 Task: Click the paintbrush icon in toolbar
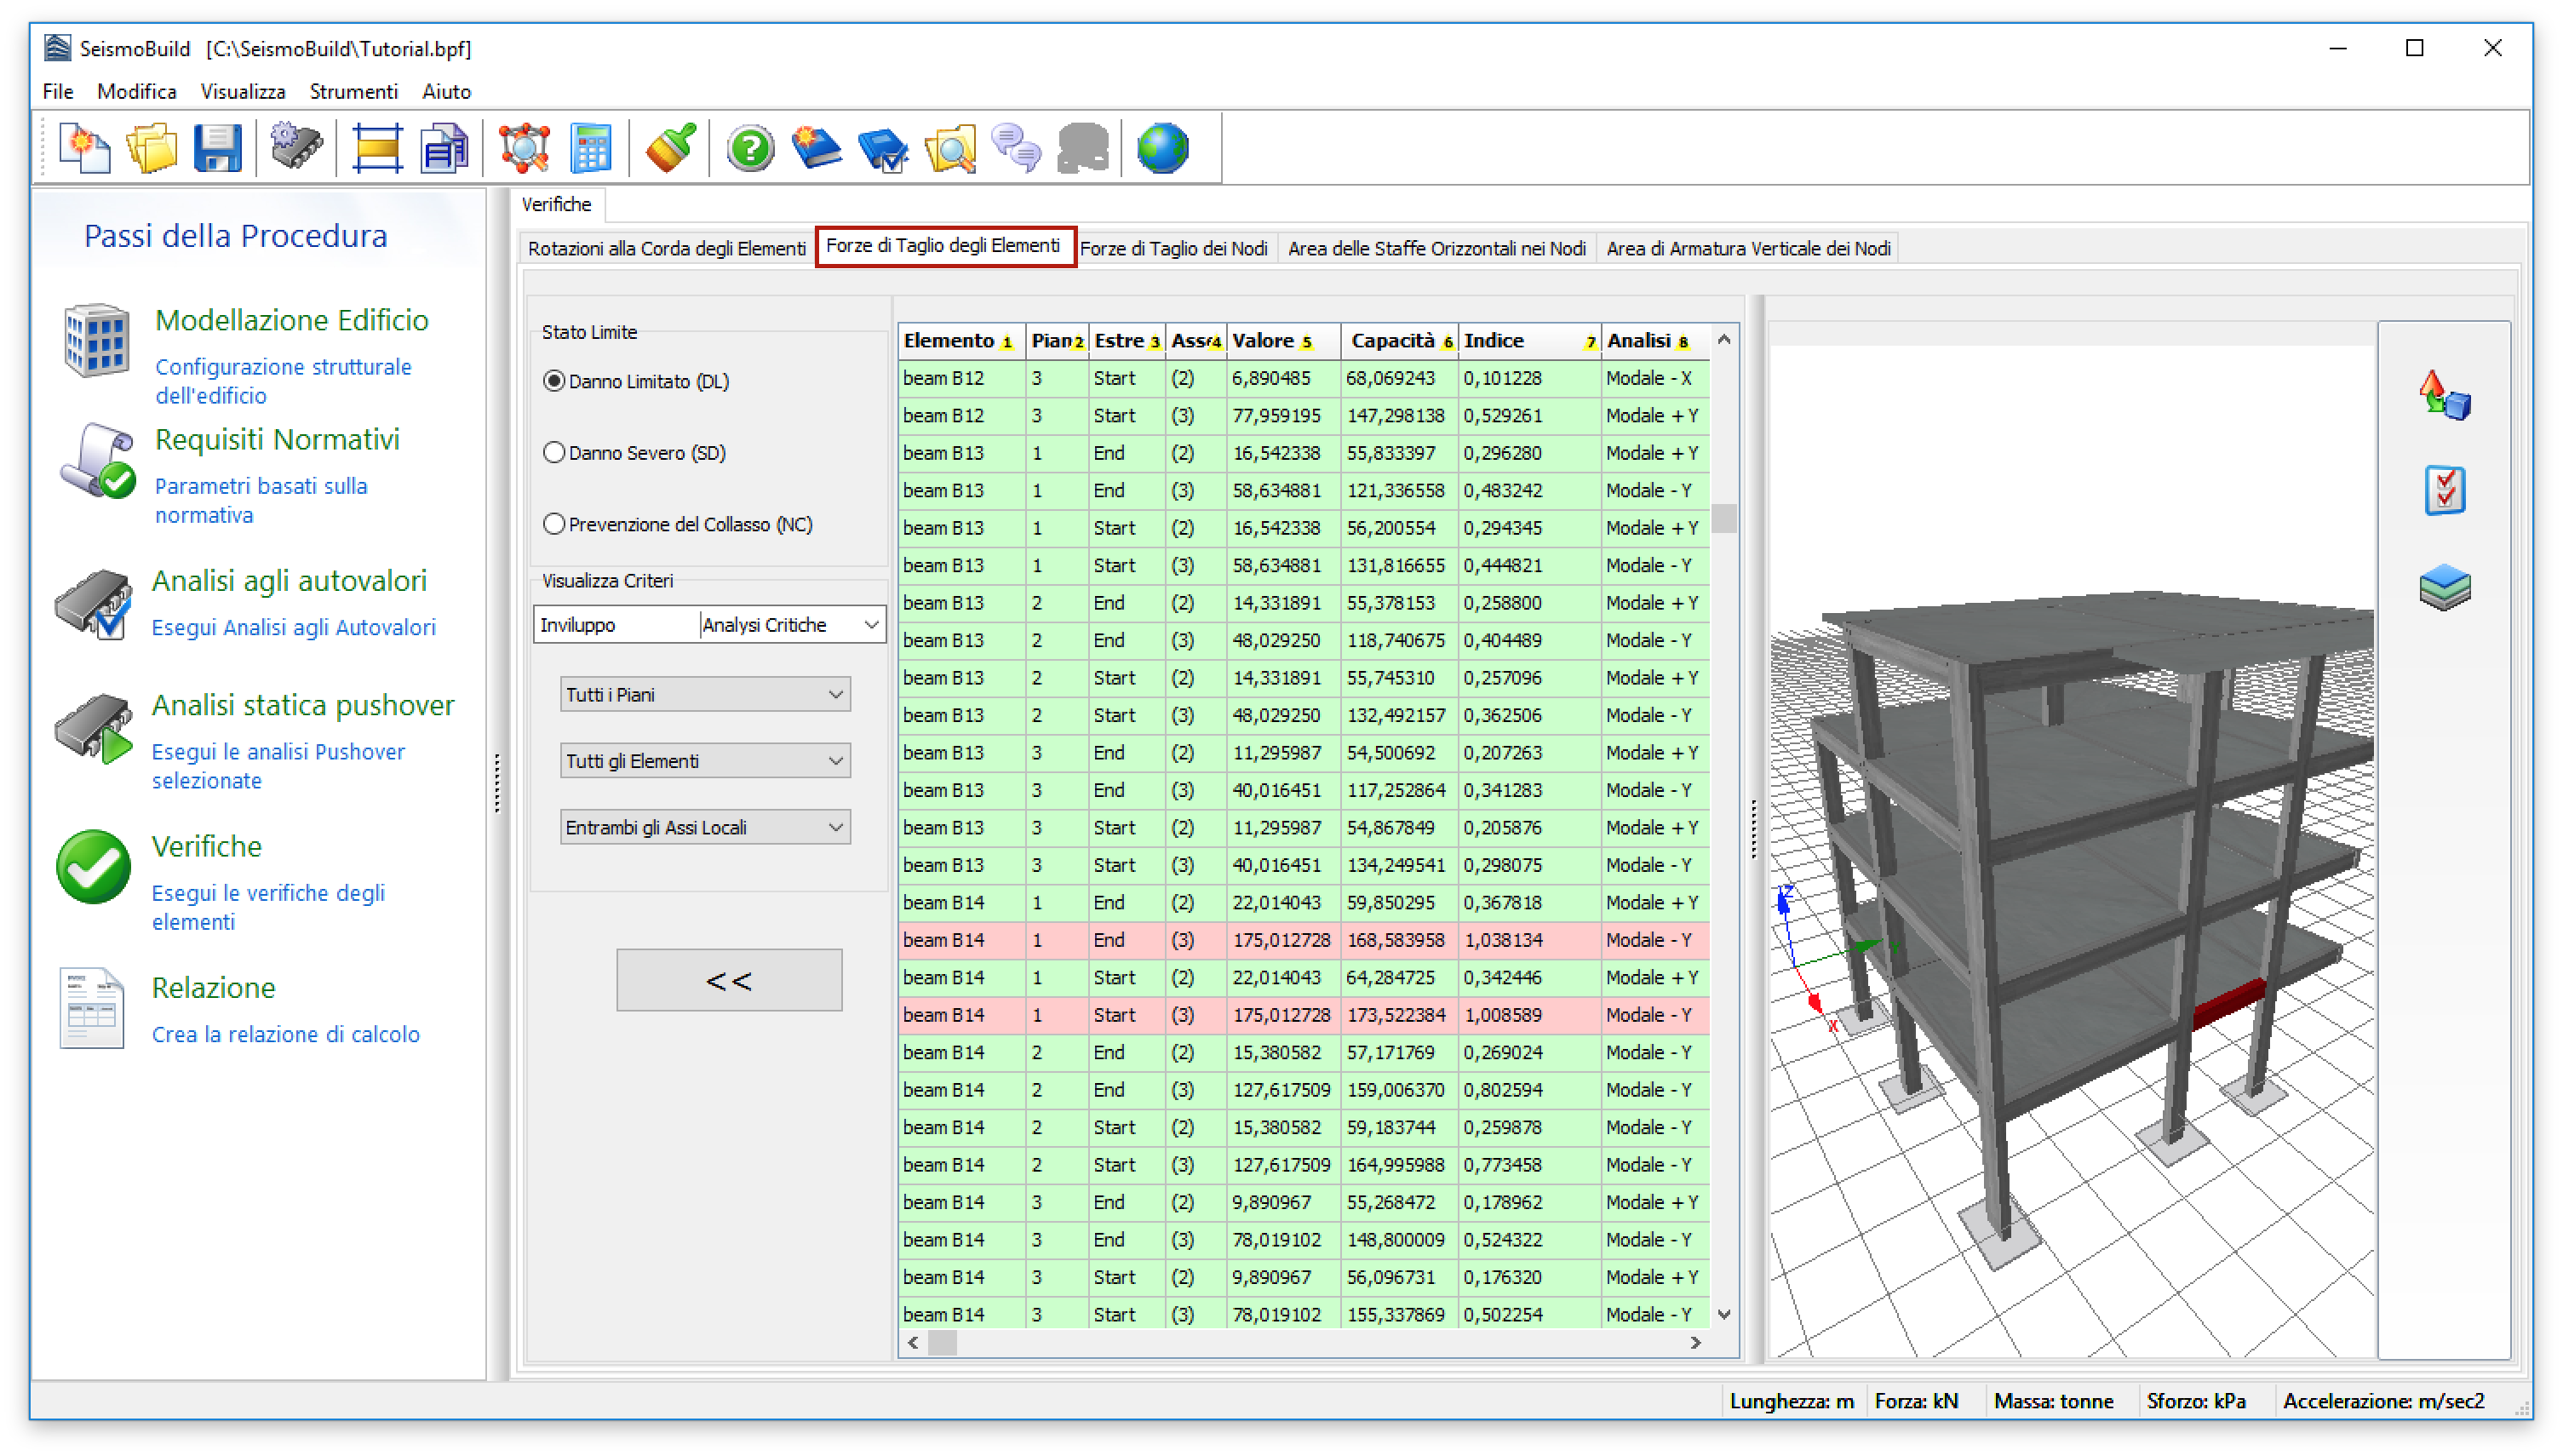[x=670, y=149]
